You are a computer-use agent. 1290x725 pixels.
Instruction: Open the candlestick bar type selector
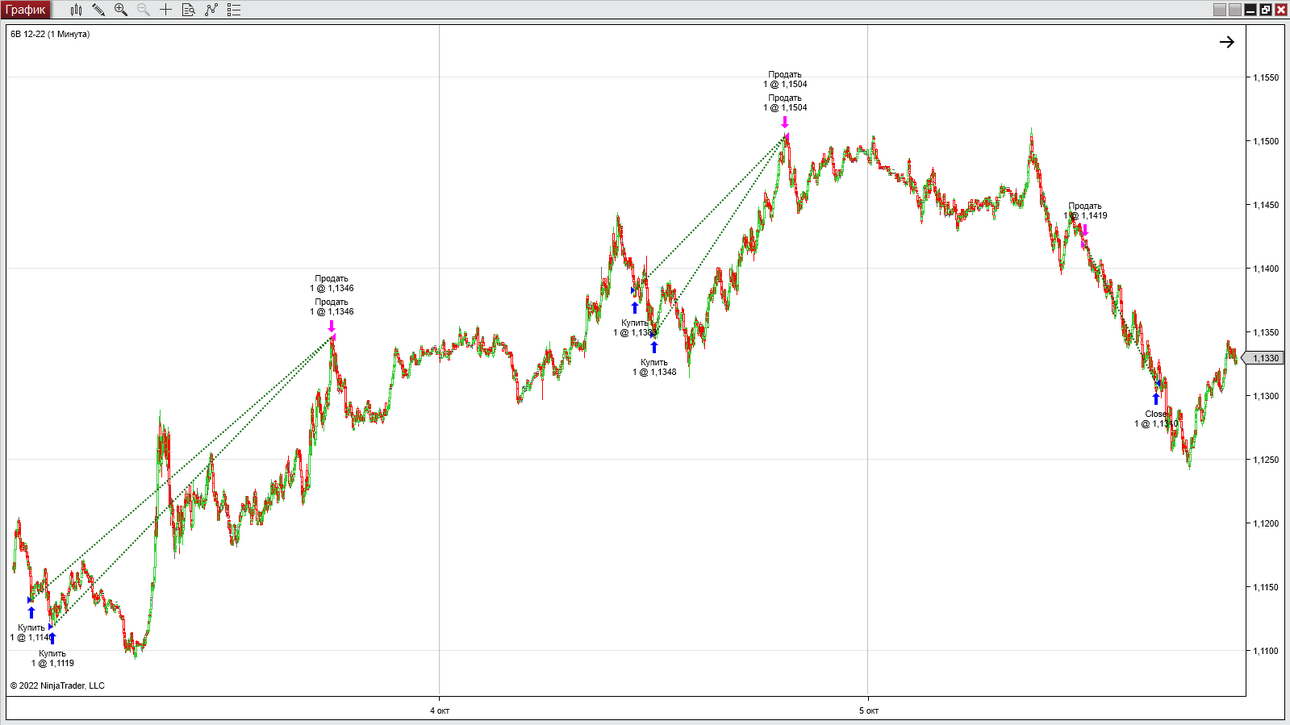point(76,10)
